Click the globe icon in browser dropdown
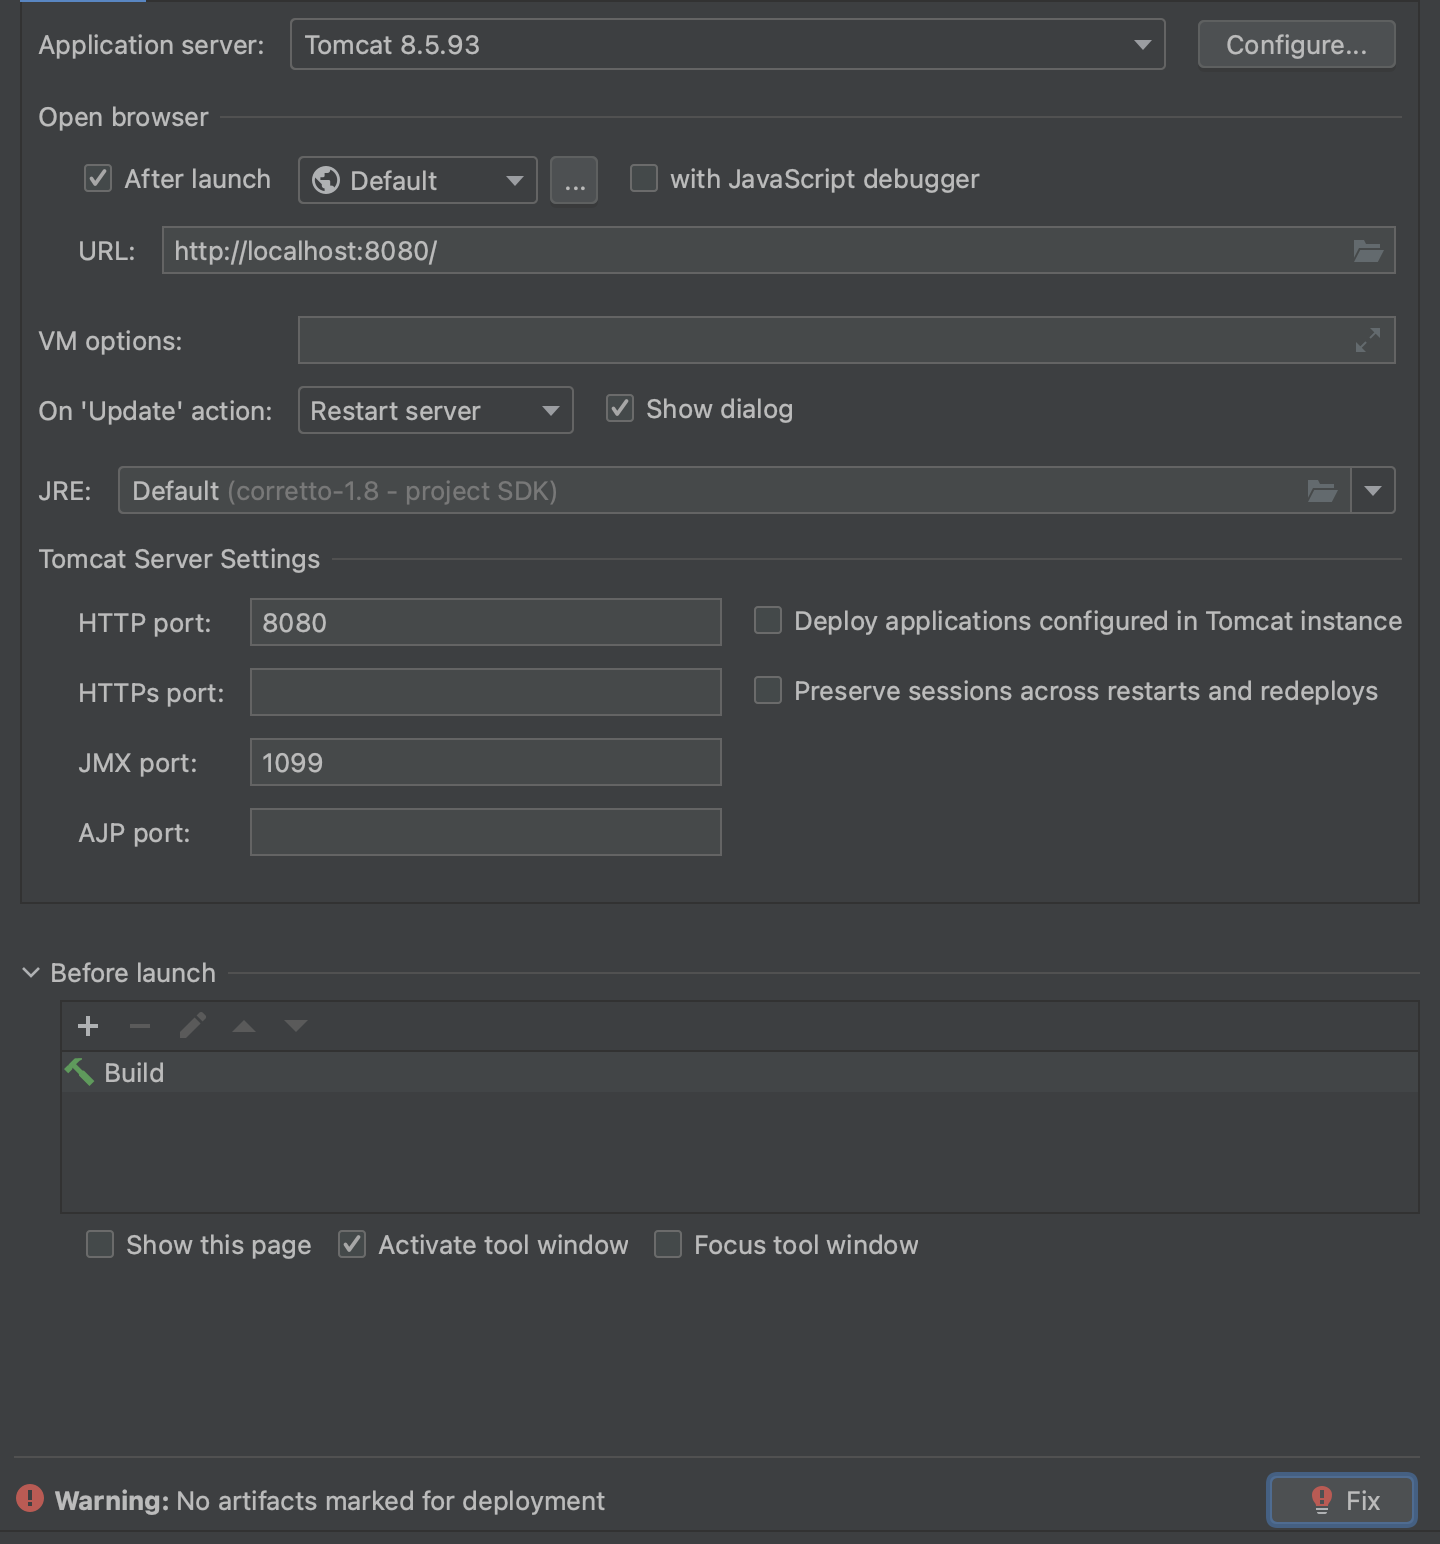The image size is (1440, 1544). click(x=326, y=180)
